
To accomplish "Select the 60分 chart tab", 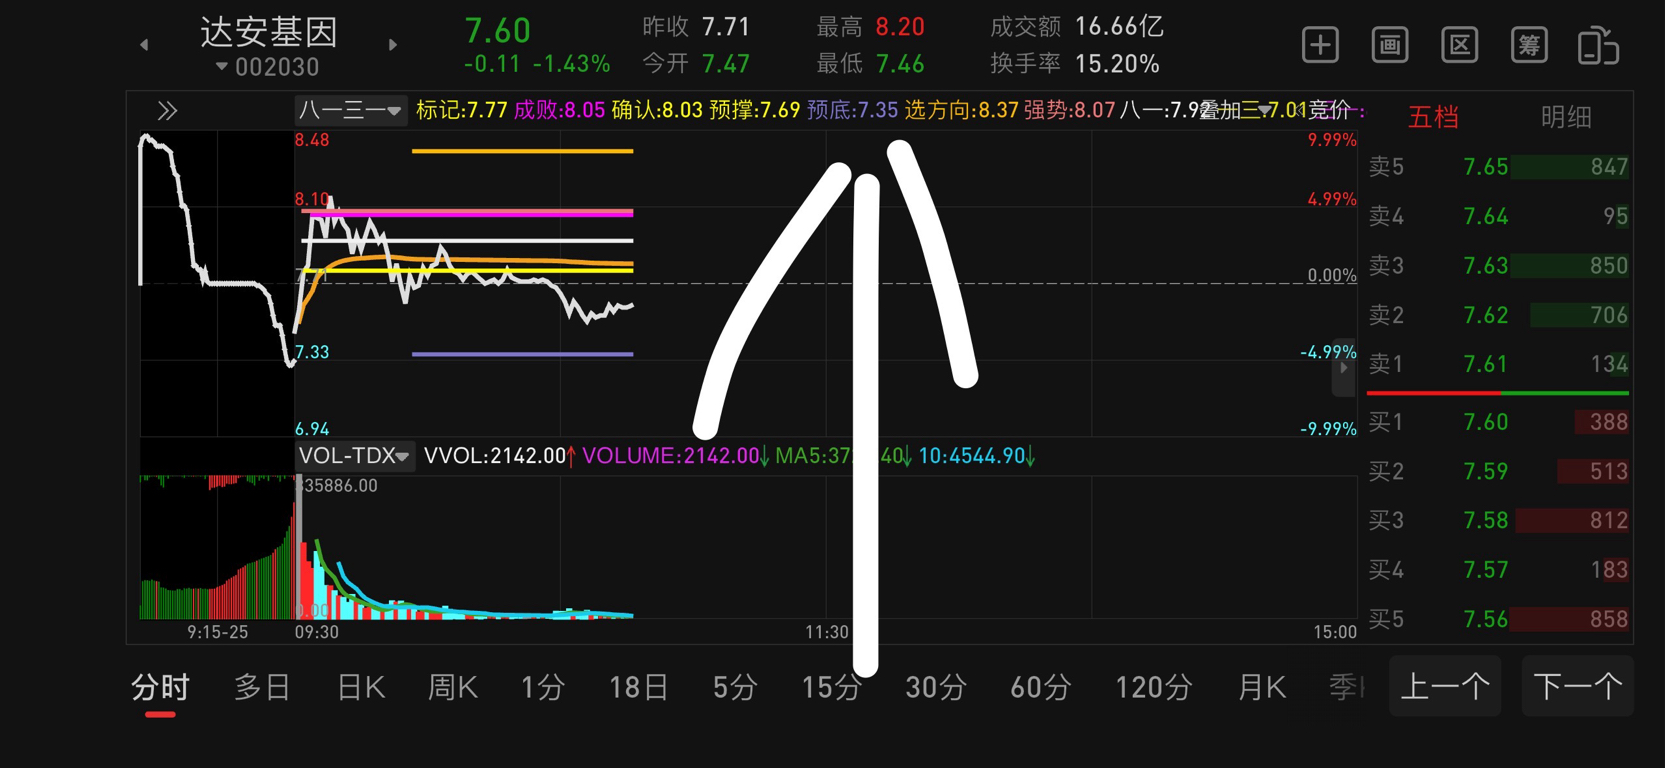I will (1041, 688).
